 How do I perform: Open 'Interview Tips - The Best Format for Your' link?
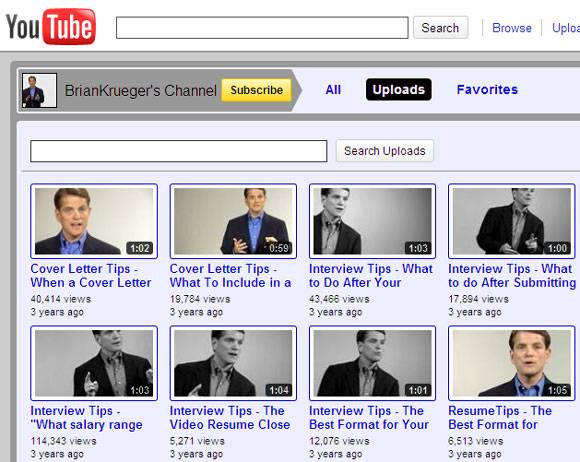[x=369, y=418]
